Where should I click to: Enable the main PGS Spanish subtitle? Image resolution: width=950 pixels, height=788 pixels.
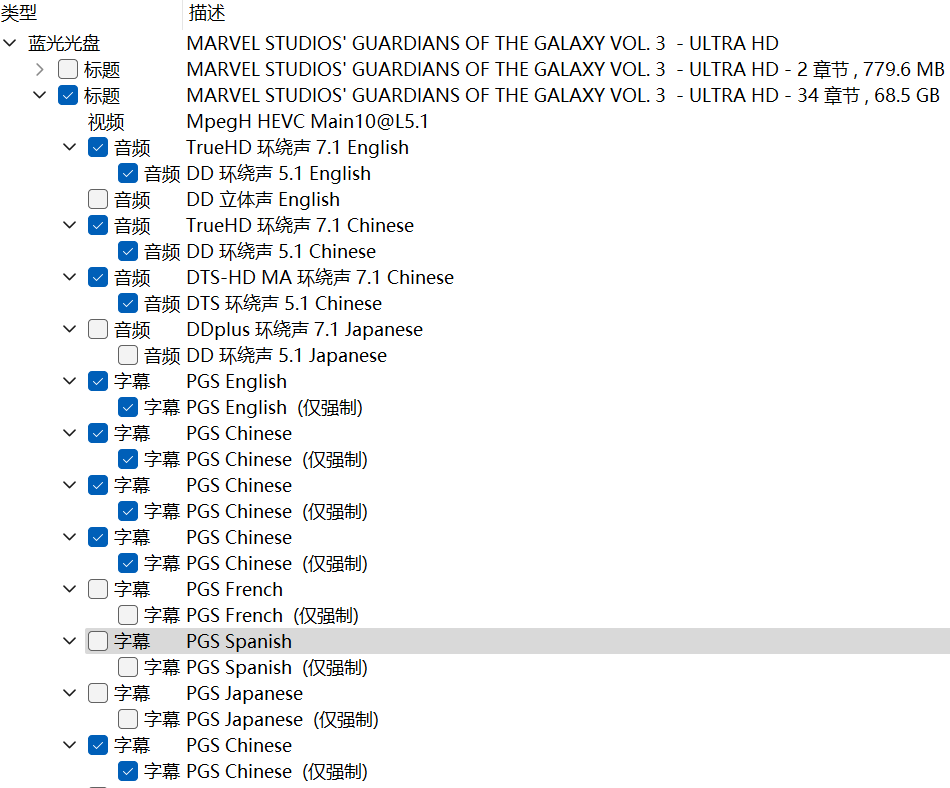pyautogui.click(x=98, y=641)
